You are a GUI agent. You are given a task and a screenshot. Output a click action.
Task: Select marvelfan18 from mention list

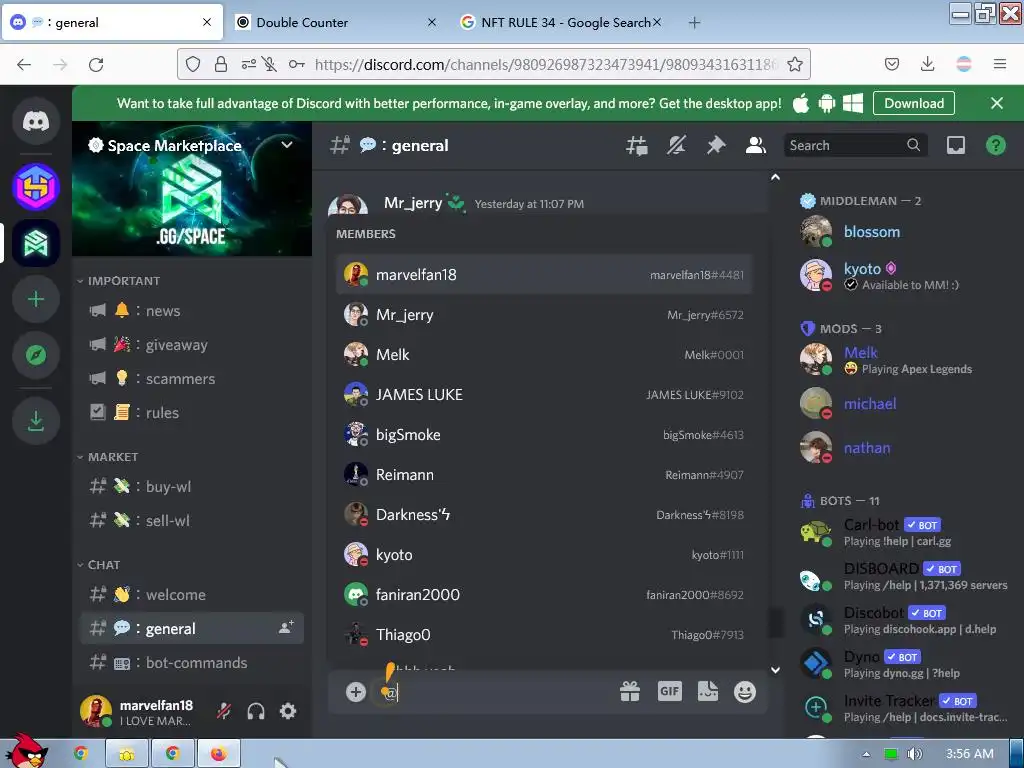544,275
